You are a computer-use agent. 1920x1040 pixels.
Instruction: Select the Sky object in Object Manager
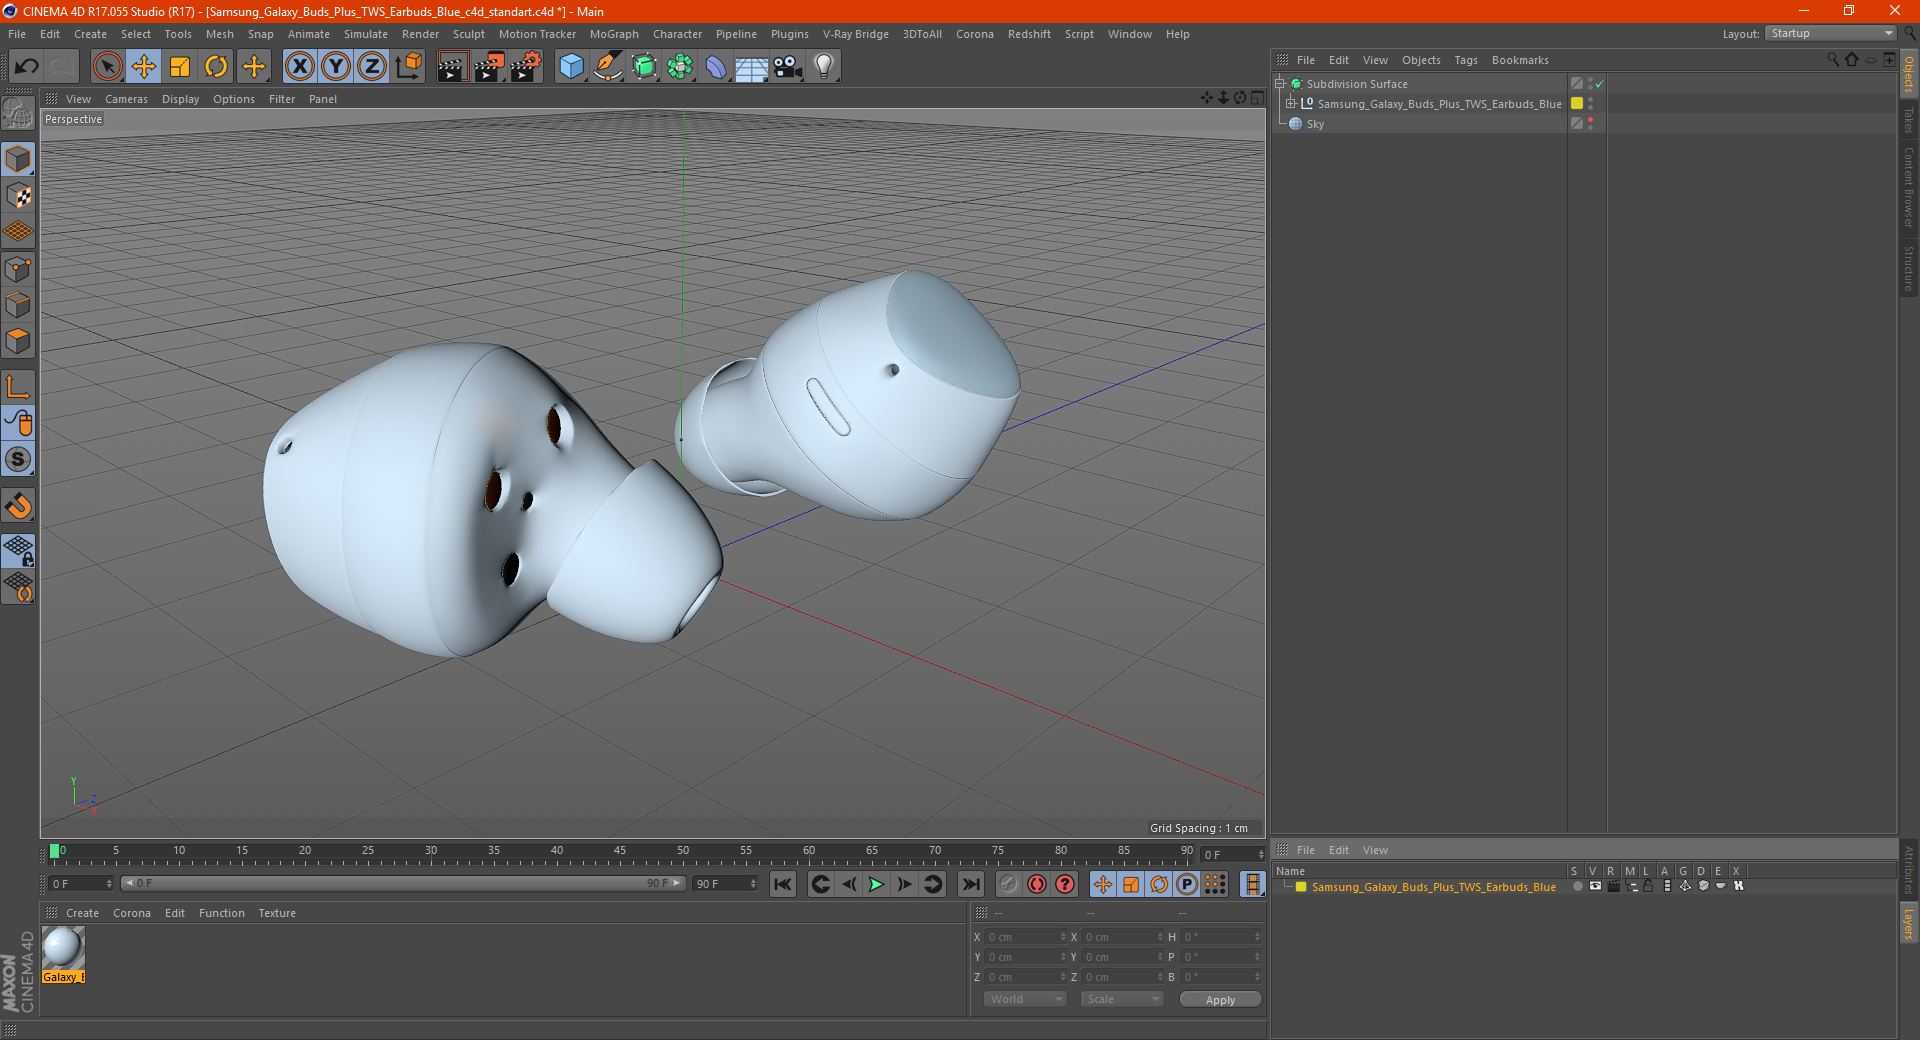click(1315, 124)
